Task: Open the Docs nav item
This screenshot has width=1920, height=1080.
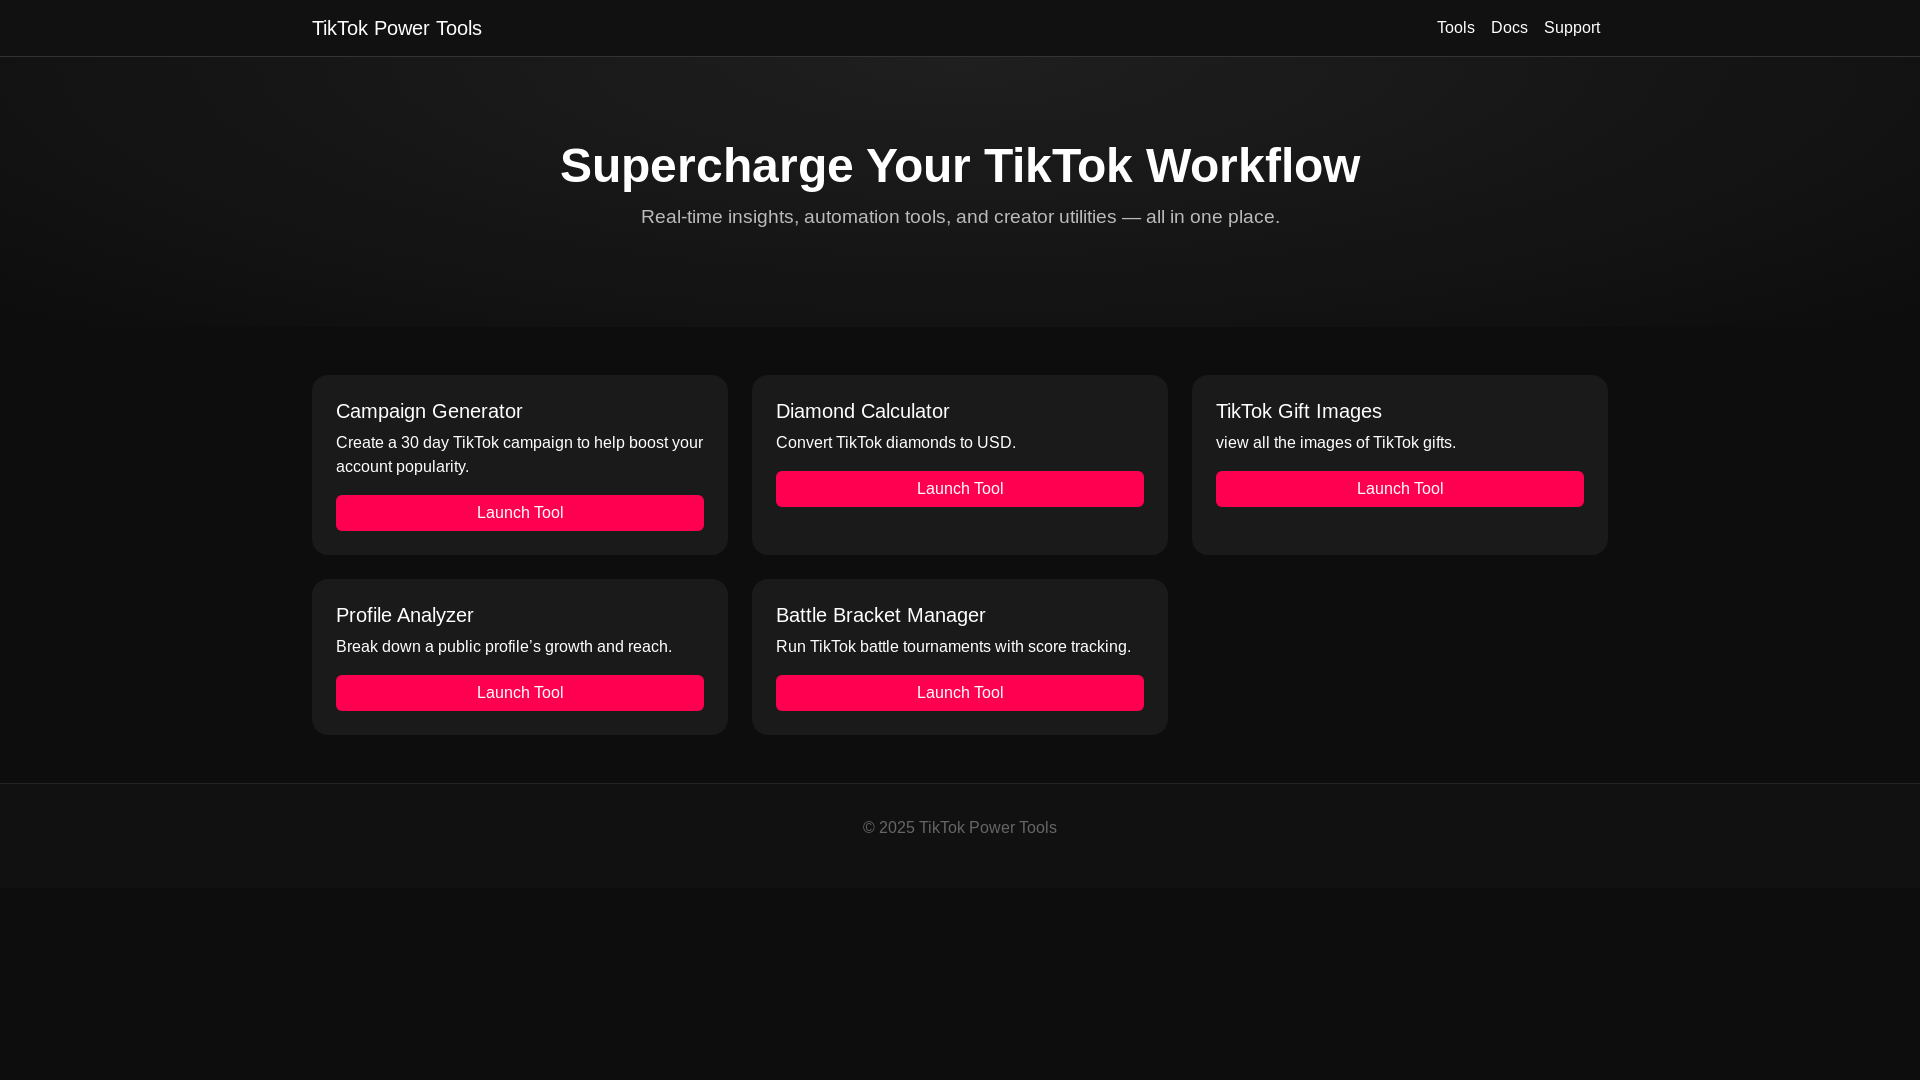Action: pyautogui.click(x=1509, y=28)
